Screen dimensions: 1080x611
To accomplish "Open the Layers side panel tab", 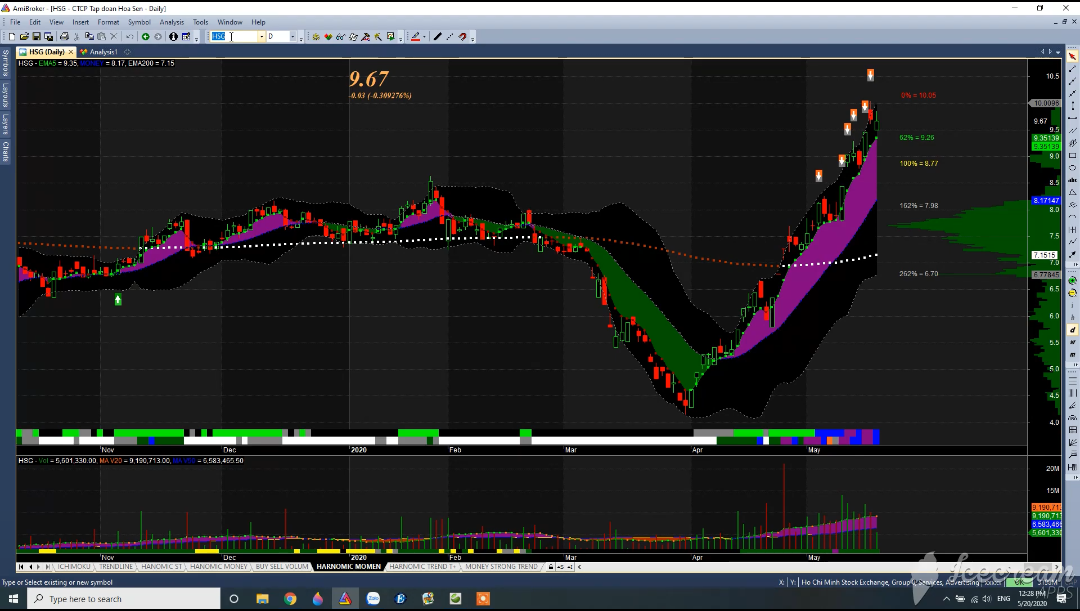I will tap(6, 123).
